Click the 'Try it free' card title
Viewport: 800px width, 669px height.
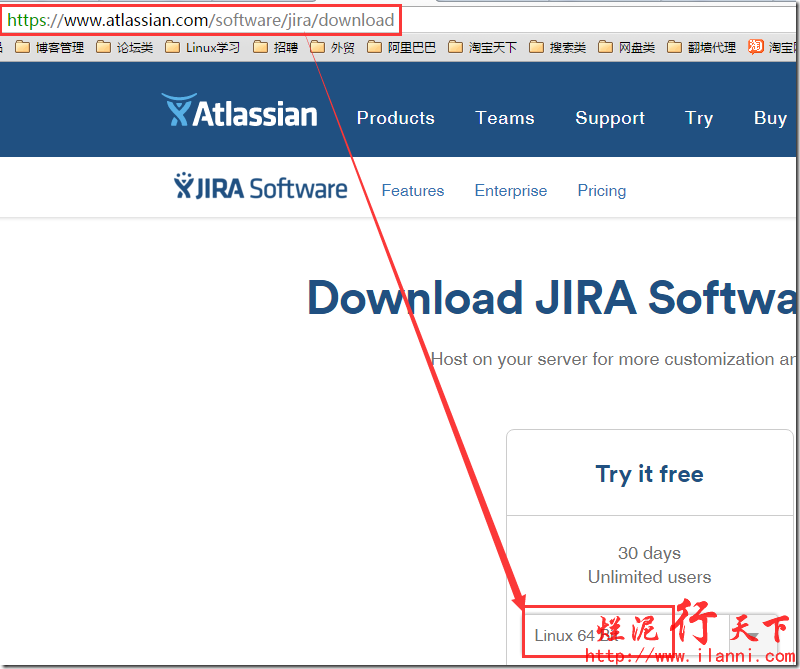(649, 474)
